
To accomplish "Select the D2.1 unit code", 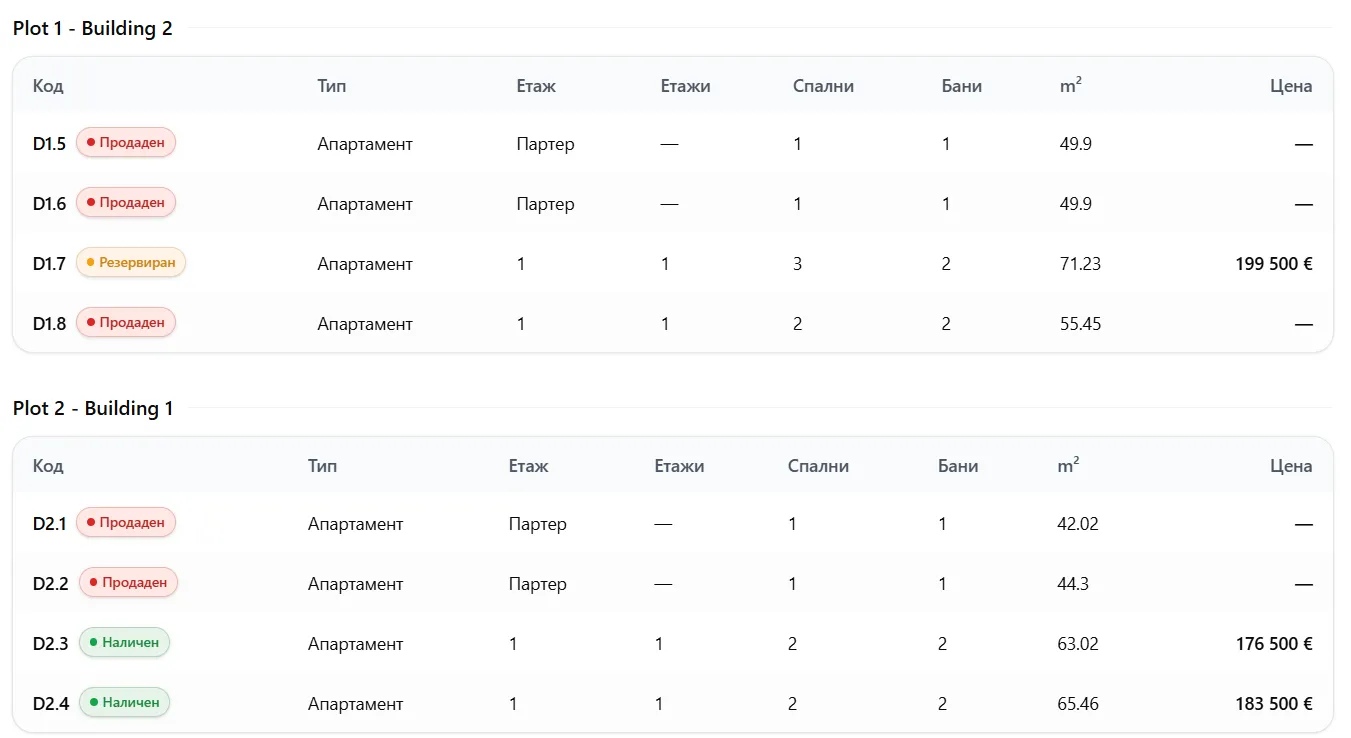I will point(49,524).
